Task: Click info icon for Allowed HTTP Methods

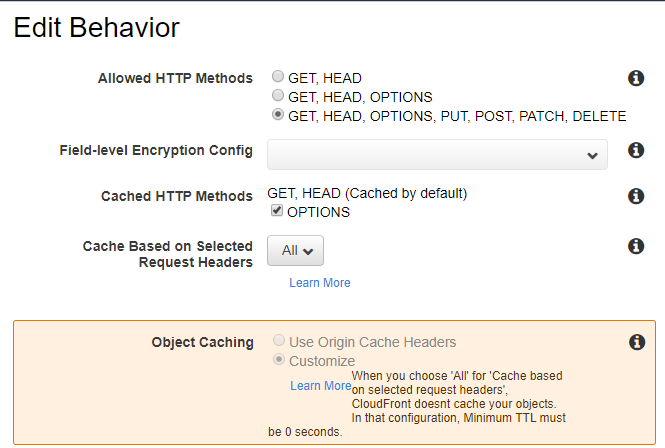Action: 635,78
